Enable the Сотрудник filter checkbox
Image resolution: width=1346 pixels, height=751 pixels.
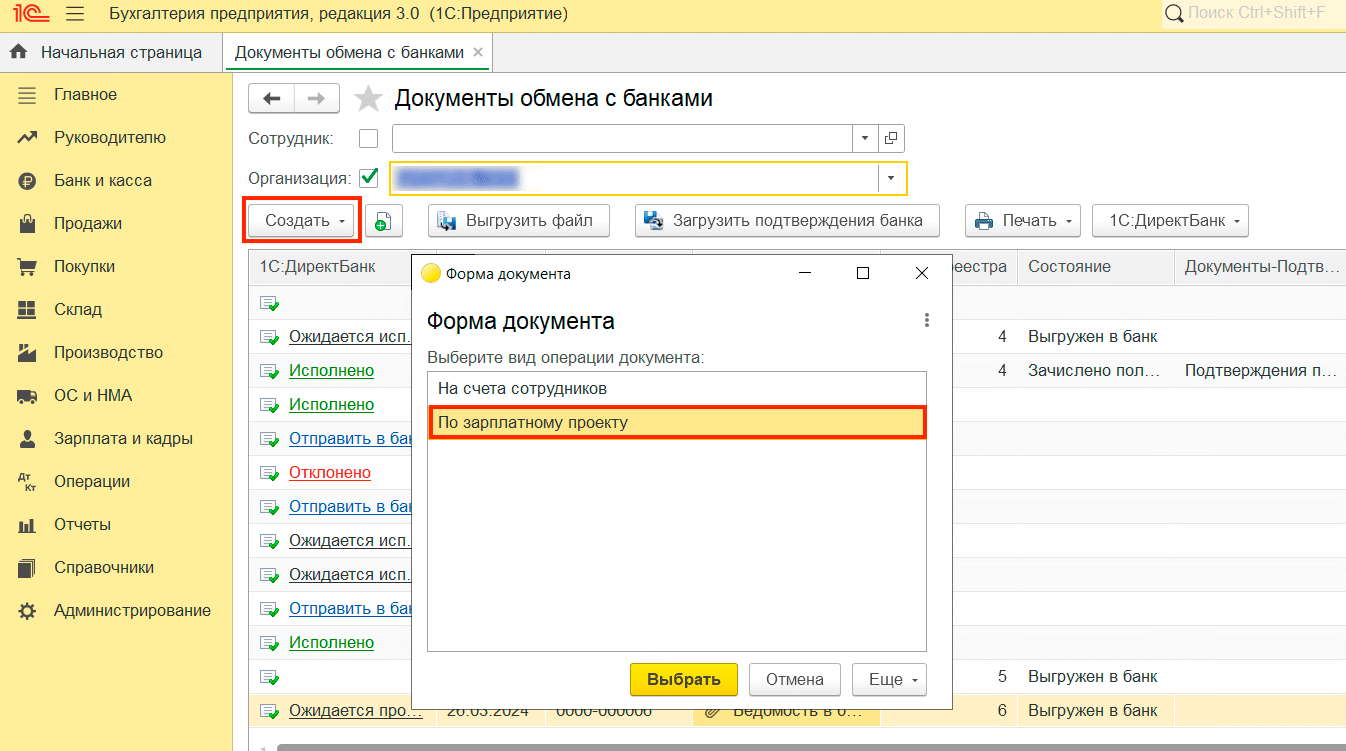pyautogui.click(x=368, y=138)
